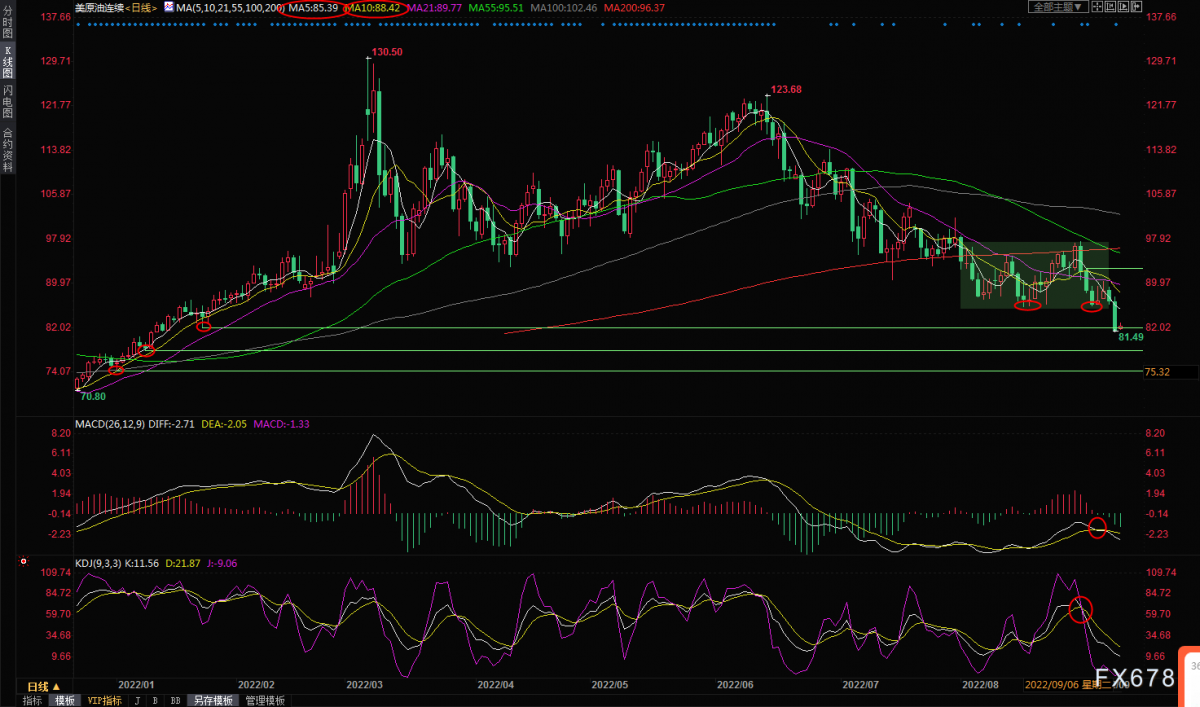Image resolution: width=1200 pixels, height=707 pixels.
Task: Click the small marker icon beside KDJ label
Action: pyautogui.click(x=22, y=563)
